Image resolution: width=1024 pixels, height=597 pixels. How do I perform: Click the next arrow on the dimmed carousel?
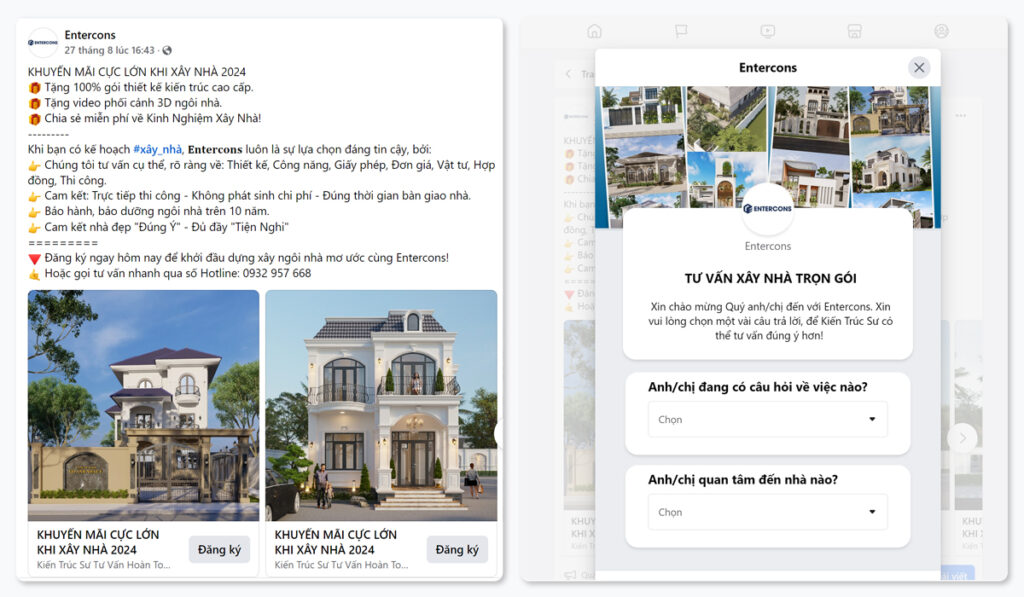[x=962, y=437]
